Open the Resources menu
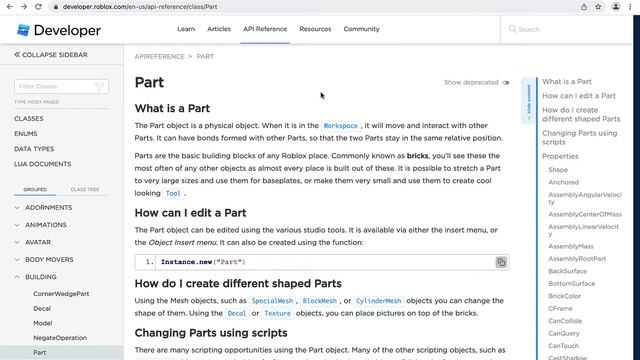The width and height of the screenshot is (640, 360). pos(315,29)
